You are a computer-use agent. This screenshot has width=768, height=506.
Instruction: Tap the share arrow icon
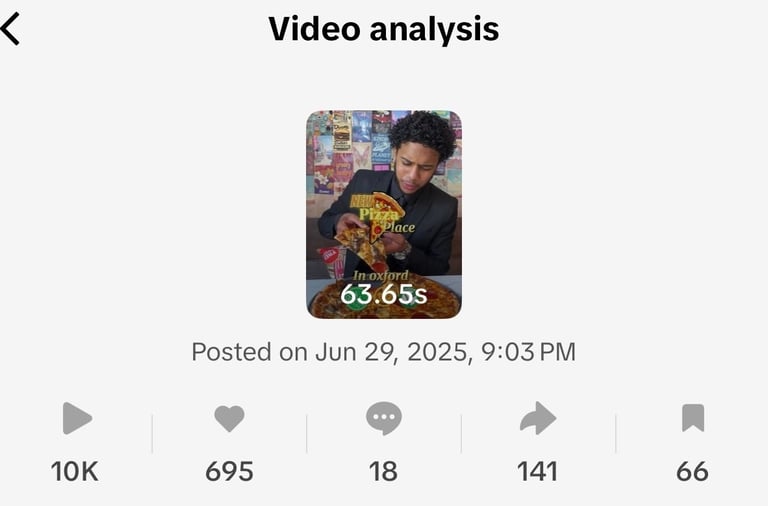pos(538,418)
